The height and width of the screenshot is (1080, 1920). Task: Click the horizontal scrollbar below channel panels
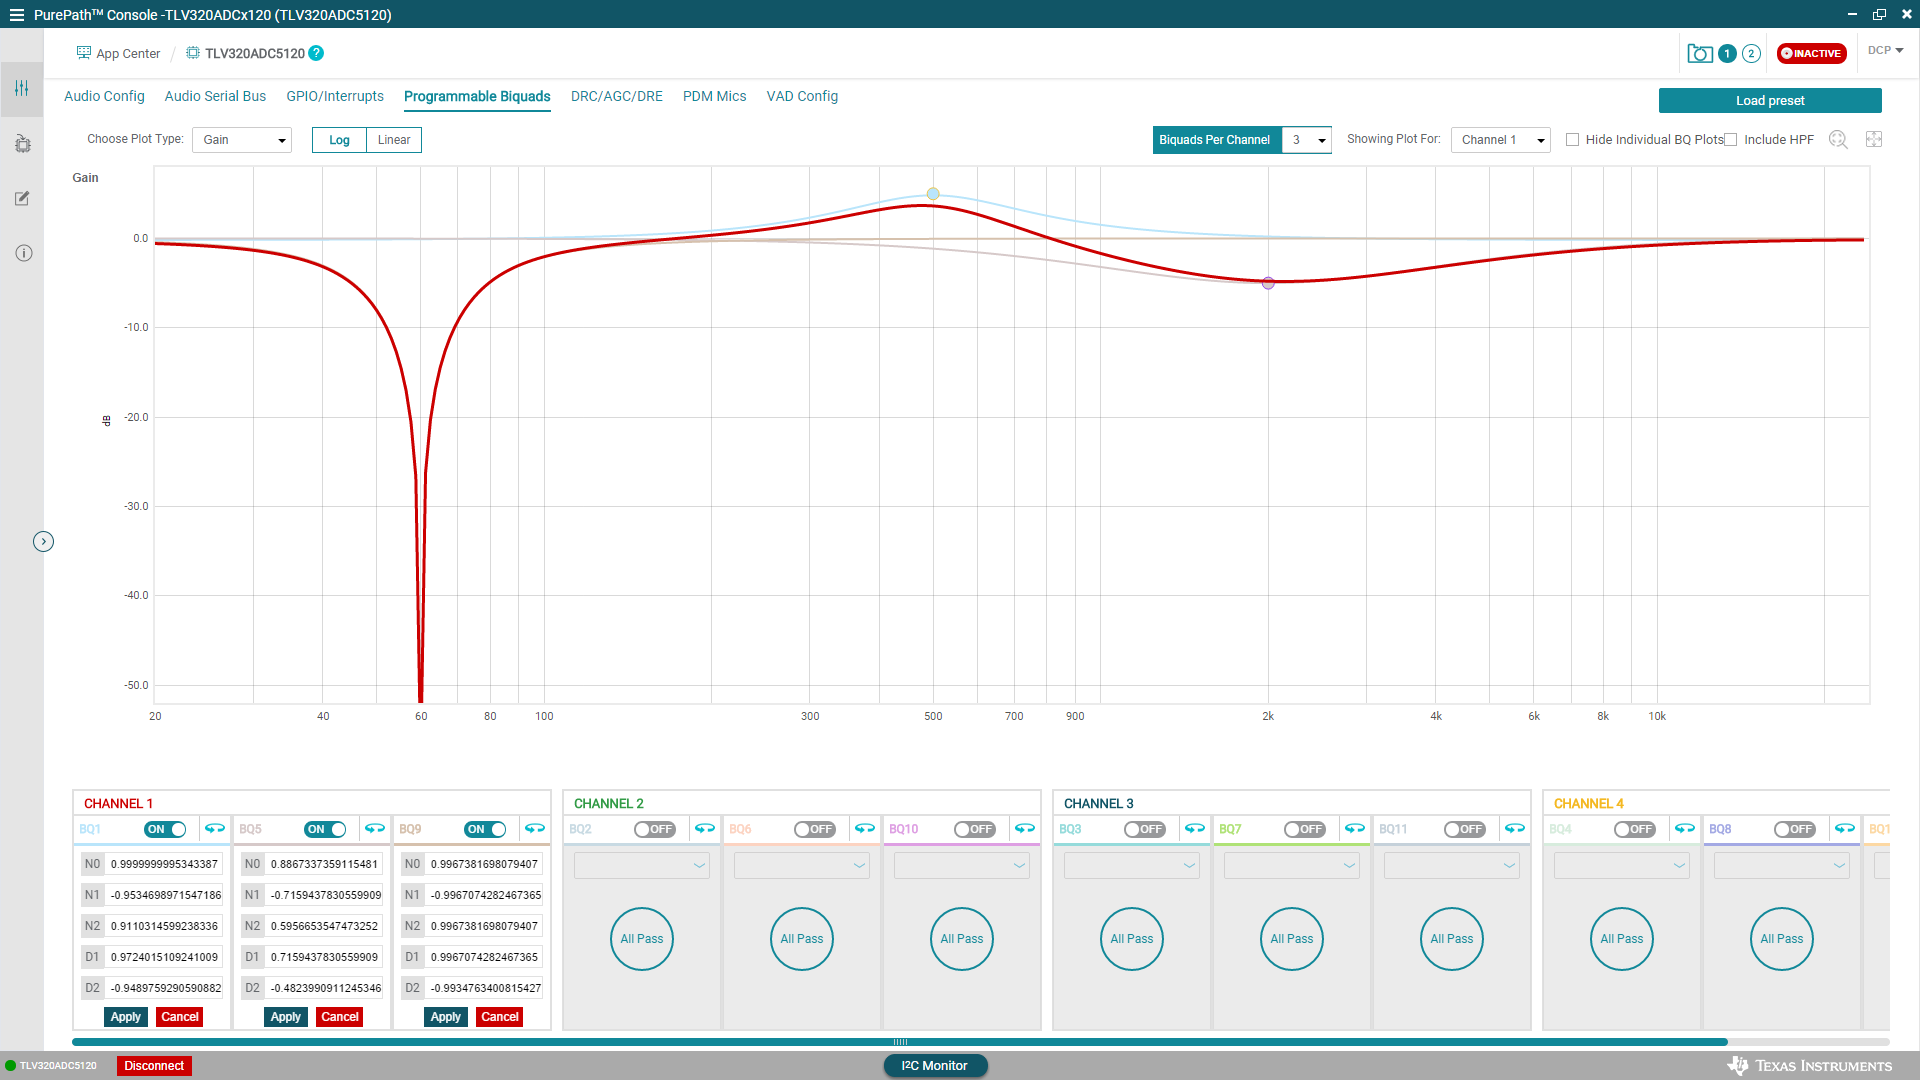coord(900,1042)
